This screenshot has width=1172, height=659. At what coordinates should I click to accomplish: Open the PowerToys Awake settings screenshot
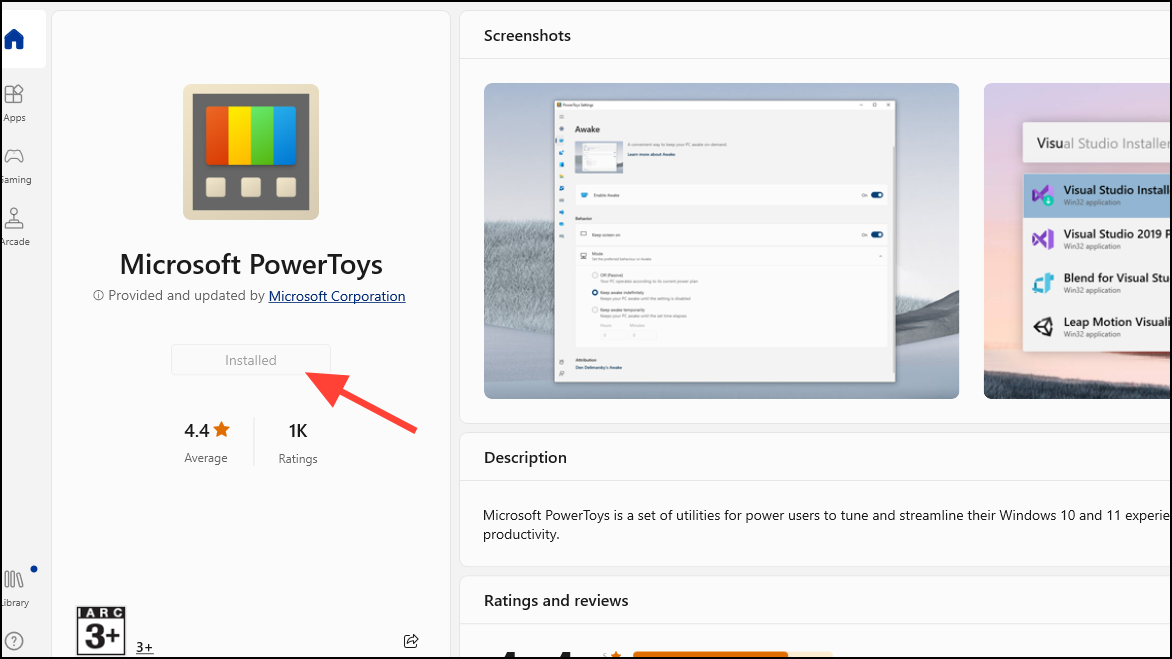(x=721, y=241)
